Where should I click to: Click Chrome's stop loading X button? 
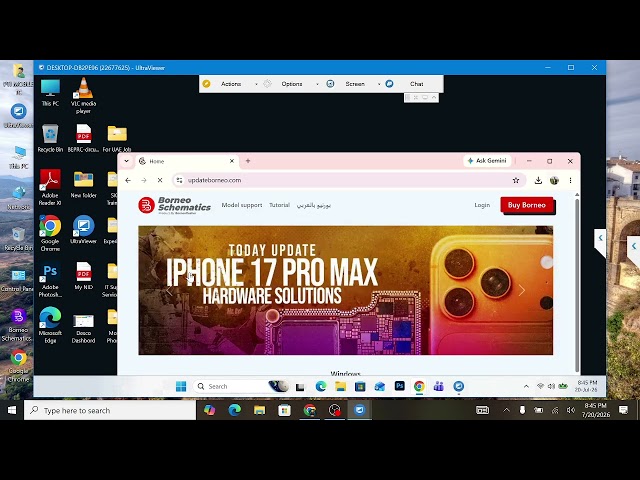tap(160, 180)
